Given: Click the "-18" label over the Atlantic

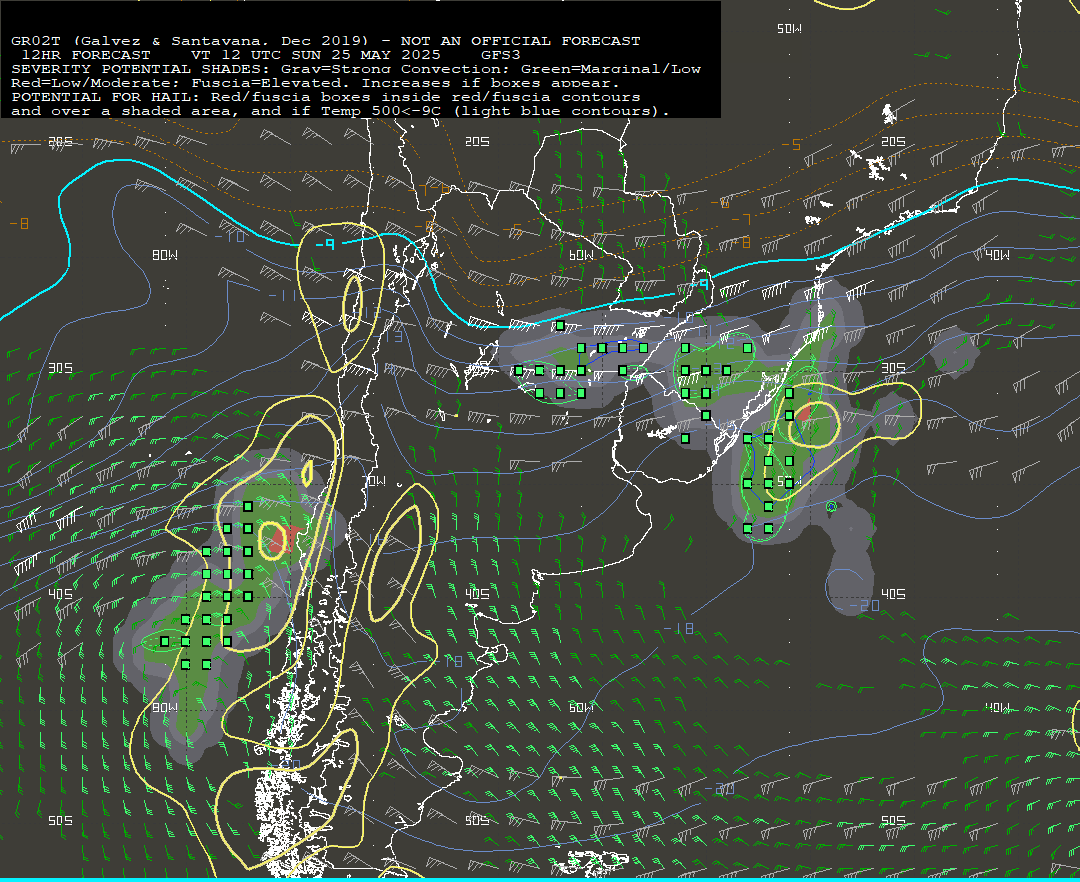Looking at the screenshot, I should pos(678,628).
